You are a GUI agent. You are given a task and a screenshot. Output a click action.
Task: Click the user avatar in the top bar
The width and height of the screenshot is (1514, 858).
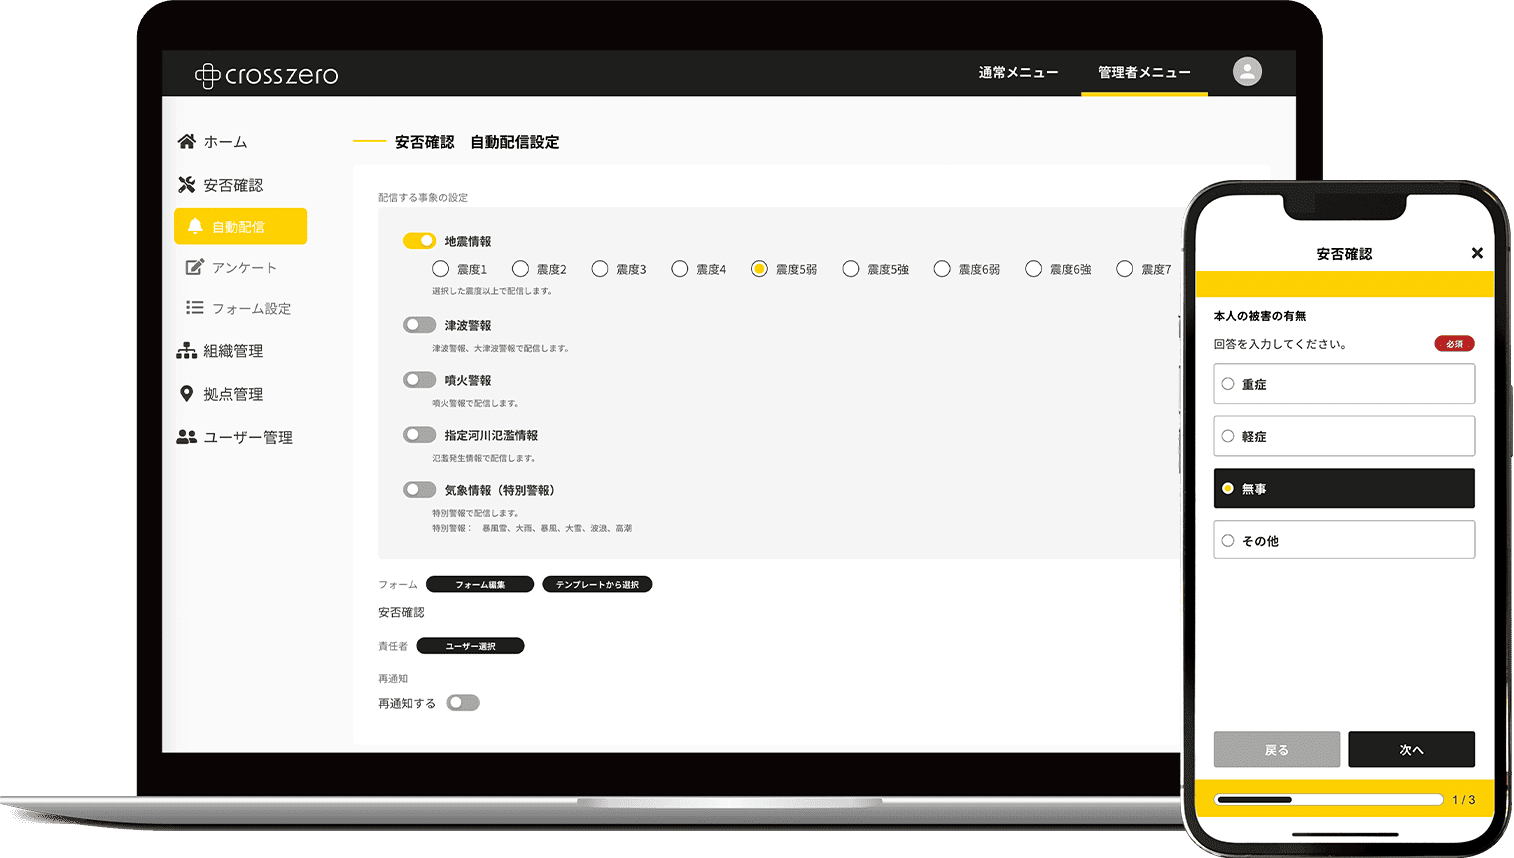[x=1246, y=72]
